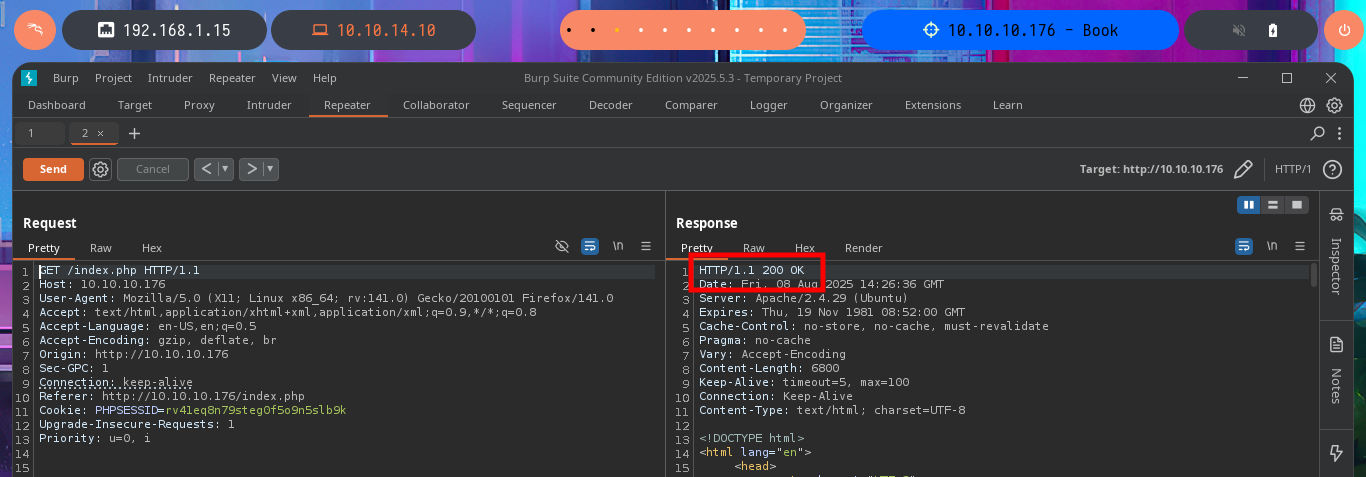Close Repeater tab 2
Screen dimensions: 1366x477
100,133
